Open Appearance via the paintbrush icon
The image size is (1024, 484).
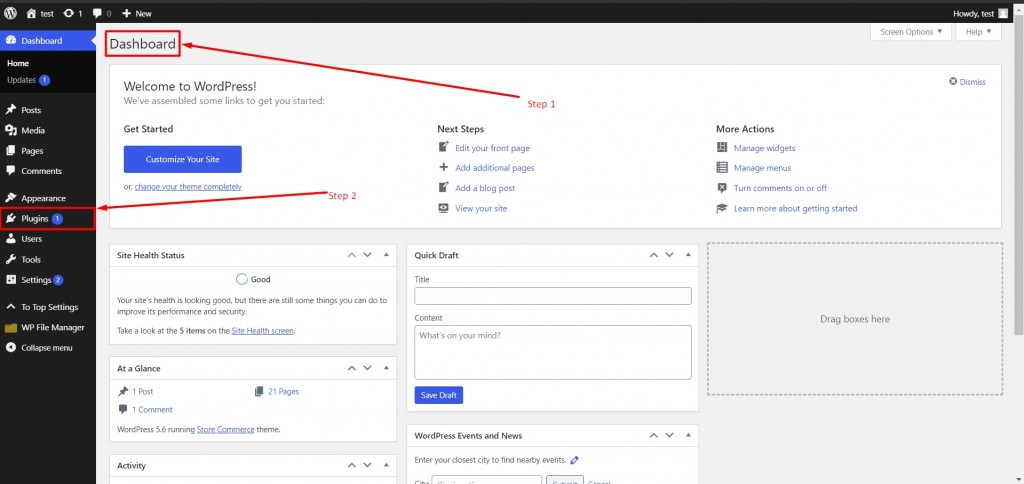[10, 198]
